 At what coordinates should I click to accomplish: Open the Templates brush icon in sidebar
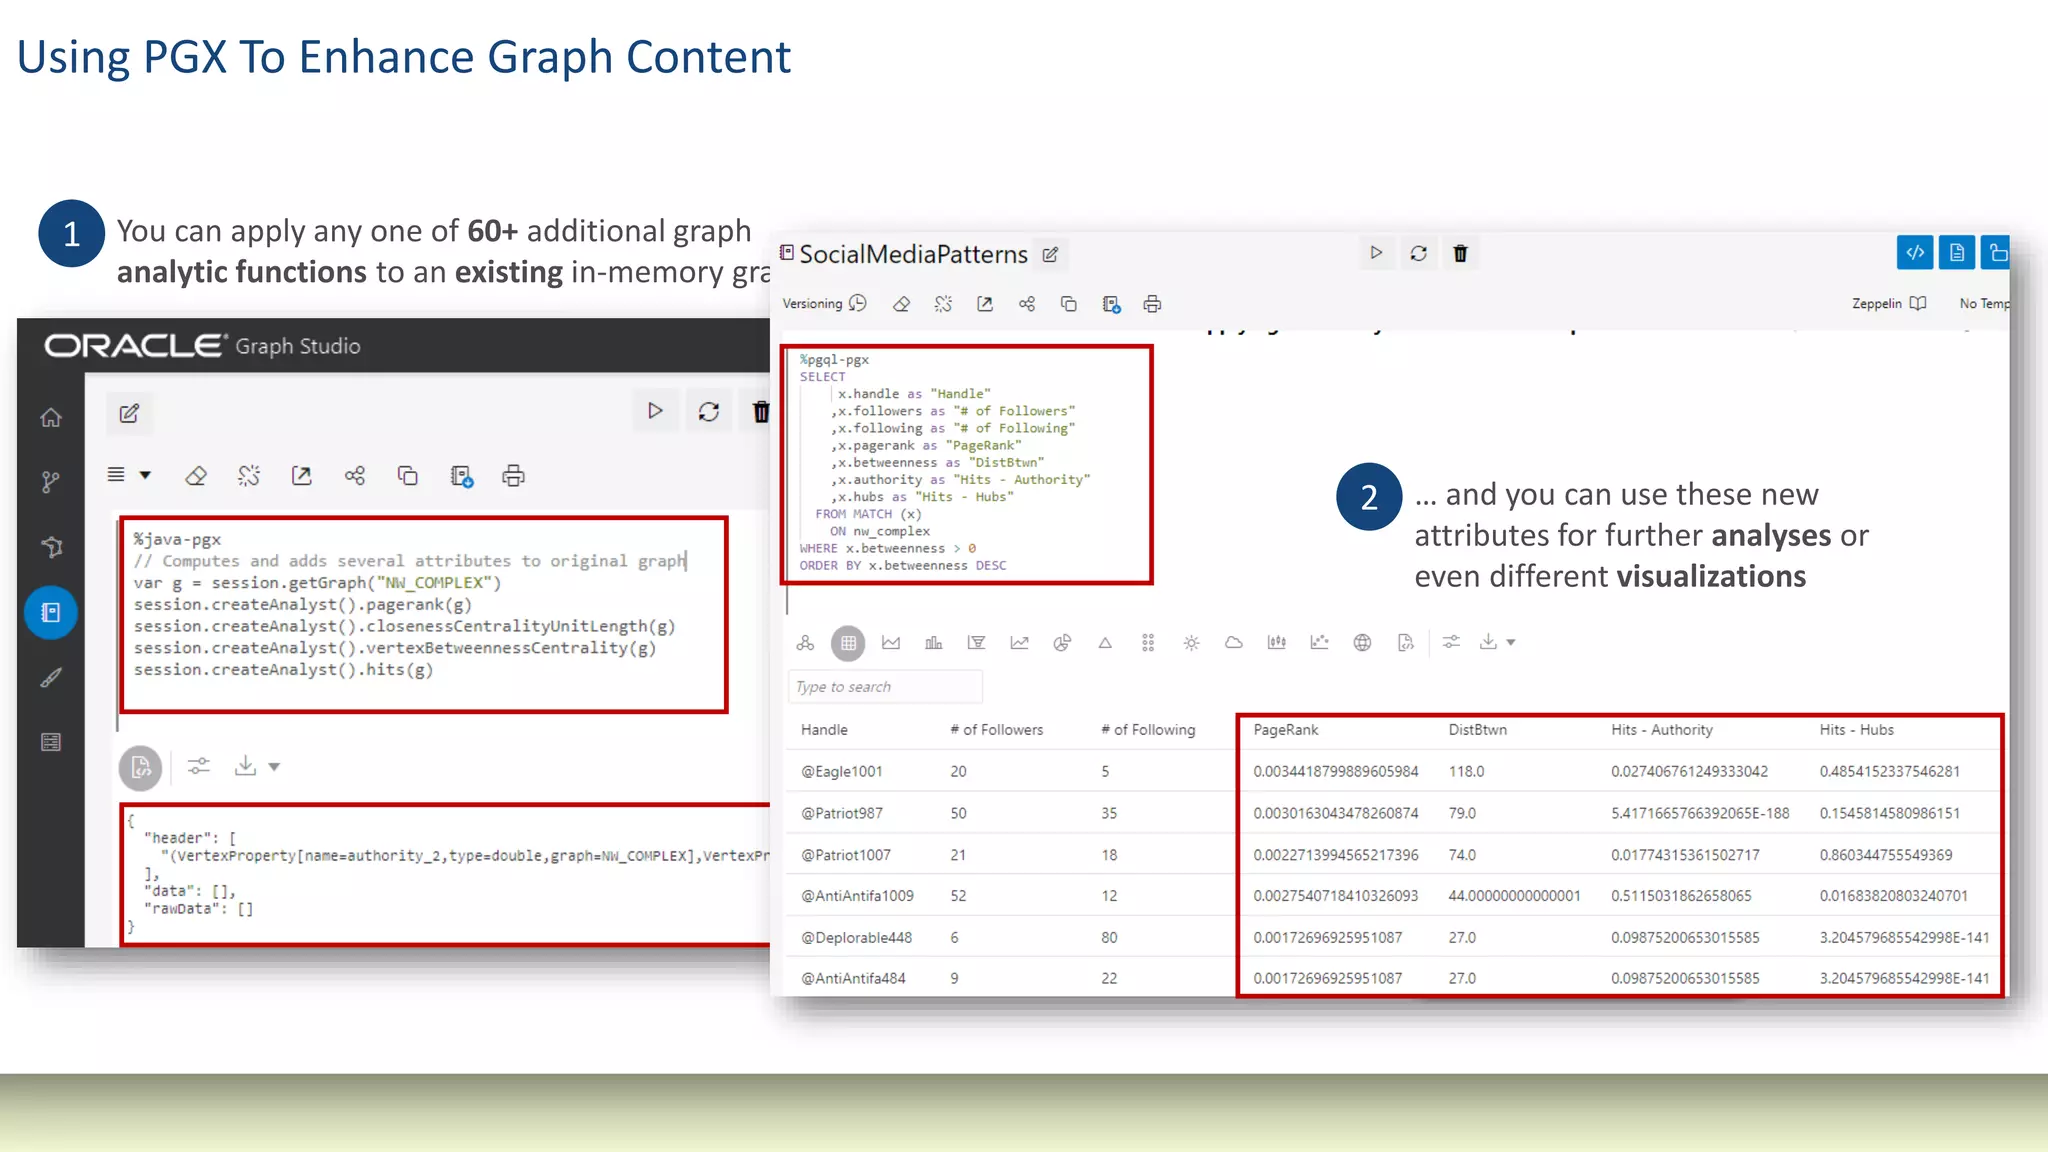click(x=51, y=677)
